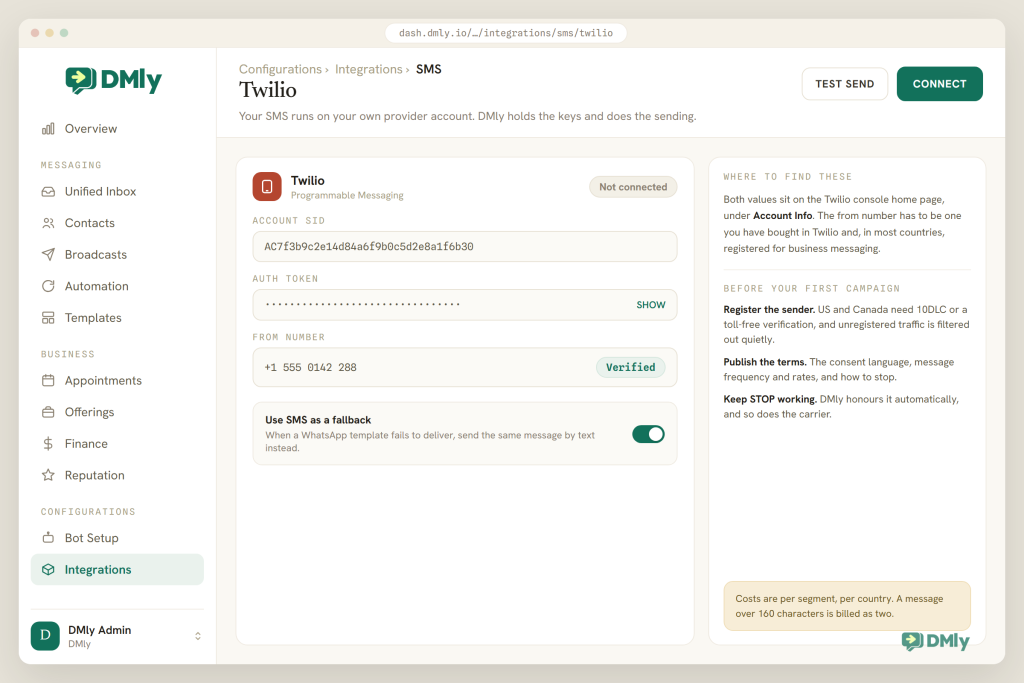
Task: Click the FROM NUMBER field label
Action: click(289, 337)
